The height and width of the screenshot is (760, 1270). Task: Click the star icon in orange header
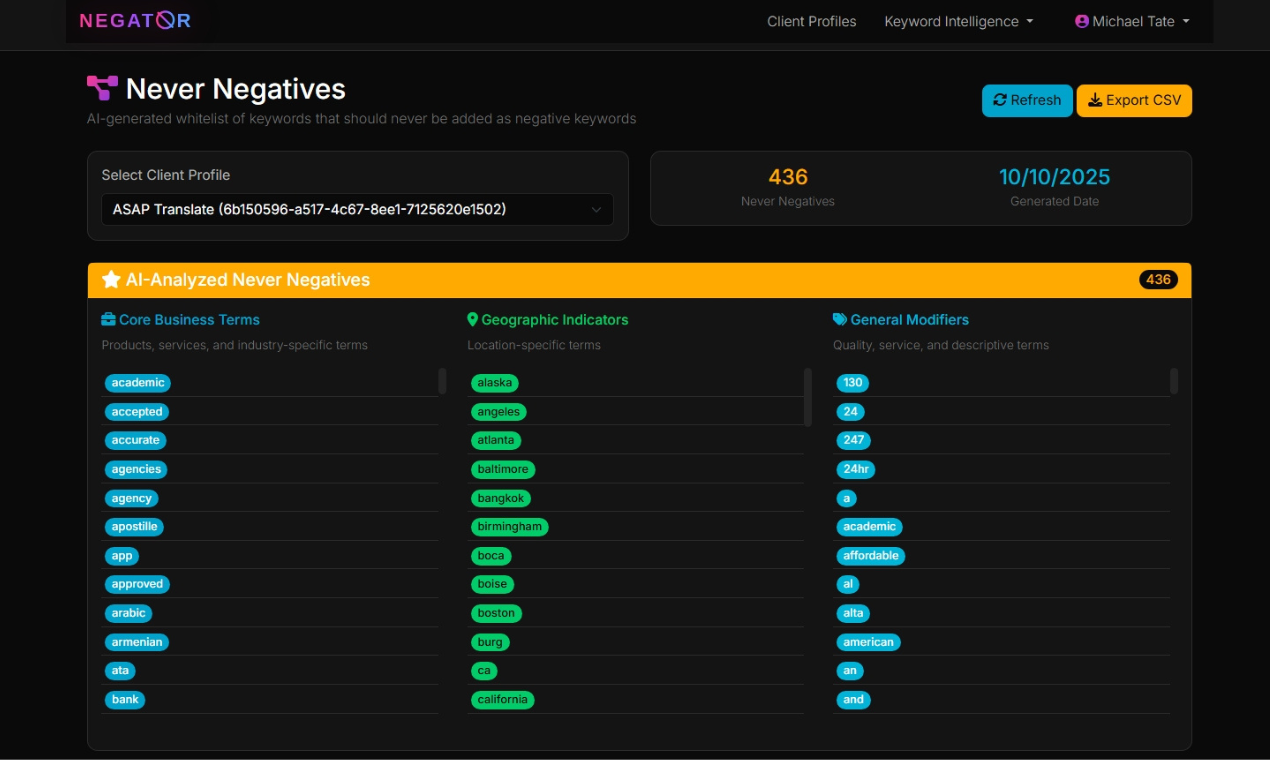(x=111, y=280)
